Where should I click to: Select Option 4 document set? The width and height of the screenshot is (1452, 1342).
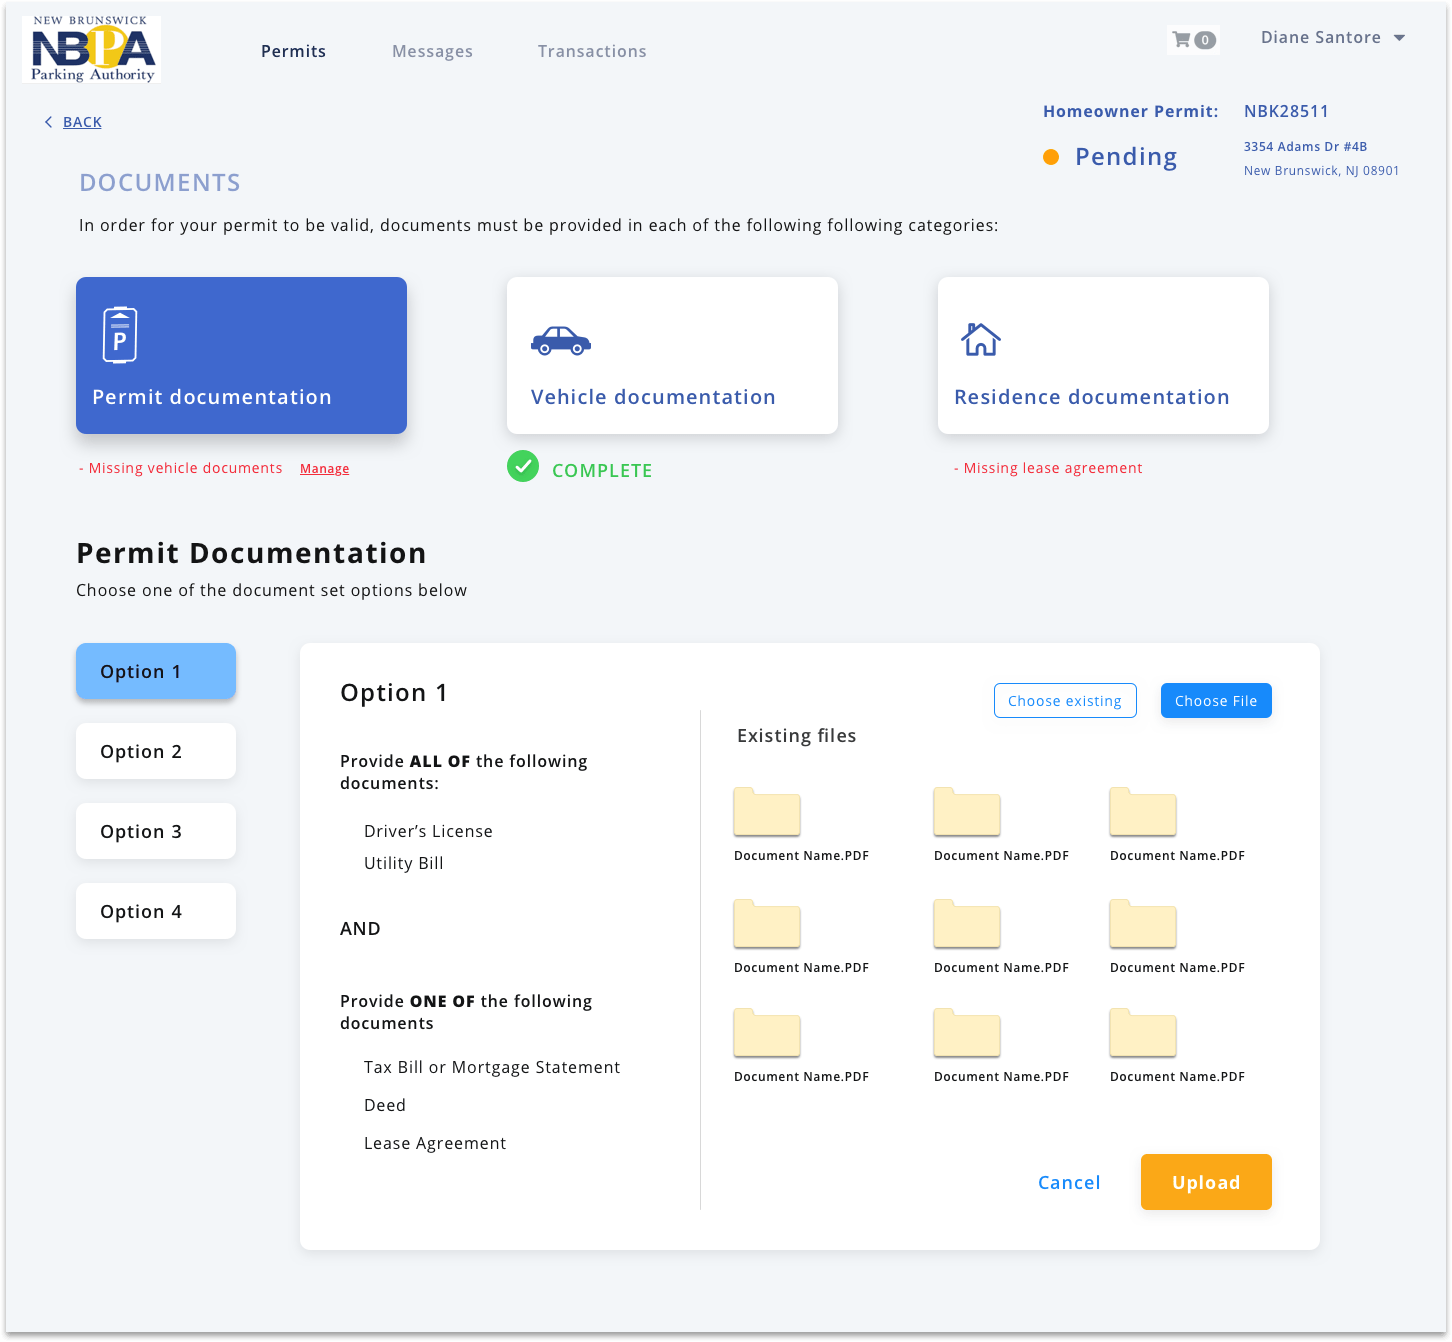point(155,911)
